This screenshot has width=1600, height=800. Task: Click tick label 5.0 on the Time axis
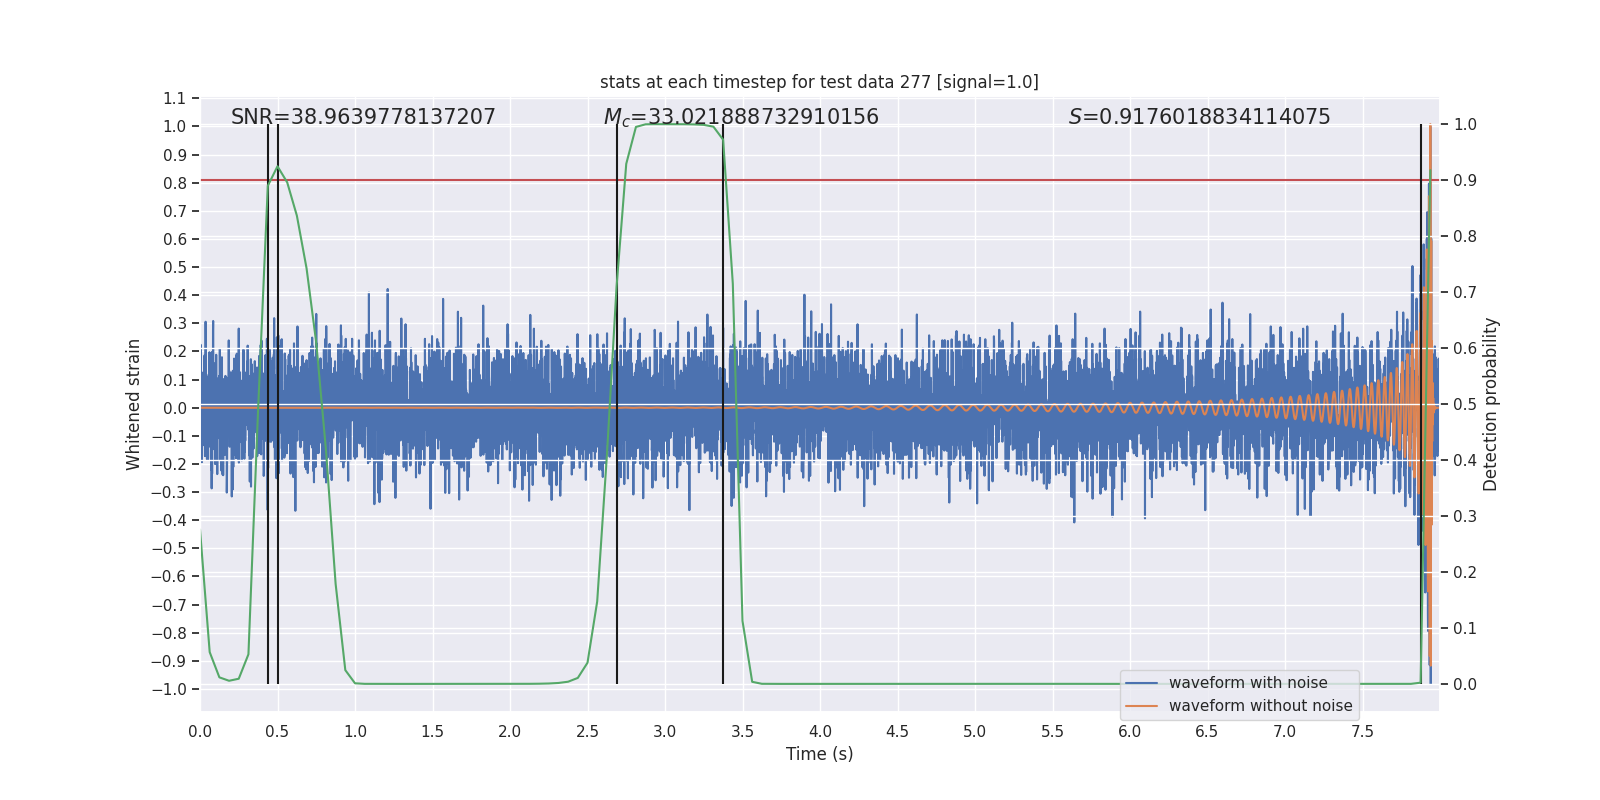click(x=975, y=731)
